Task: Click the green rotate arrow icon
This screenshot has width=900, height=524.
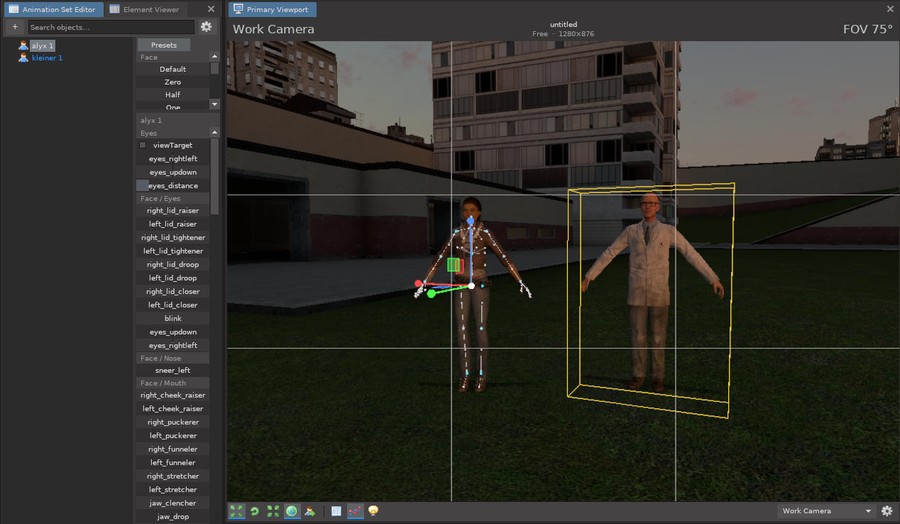Action: click(x=255, y=511)
